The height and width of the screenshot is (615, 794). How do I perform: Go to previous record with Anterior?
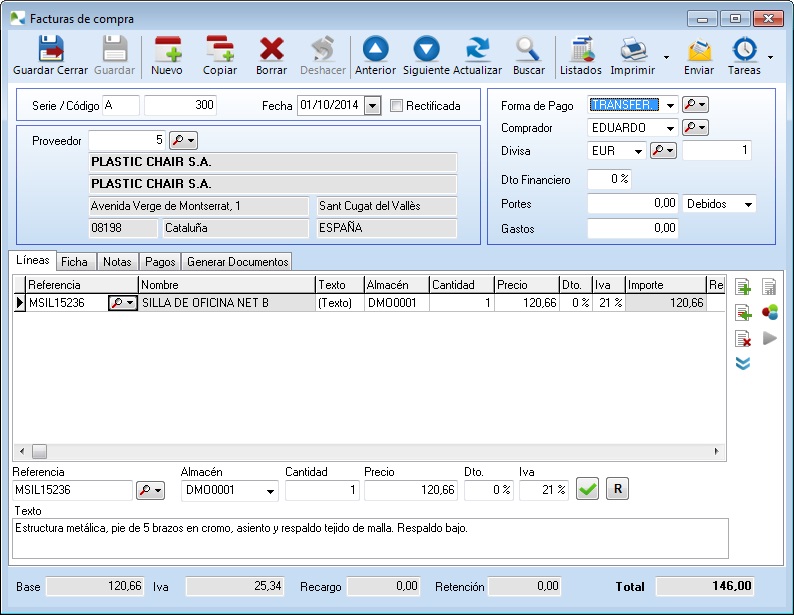[x=375, y=48]
